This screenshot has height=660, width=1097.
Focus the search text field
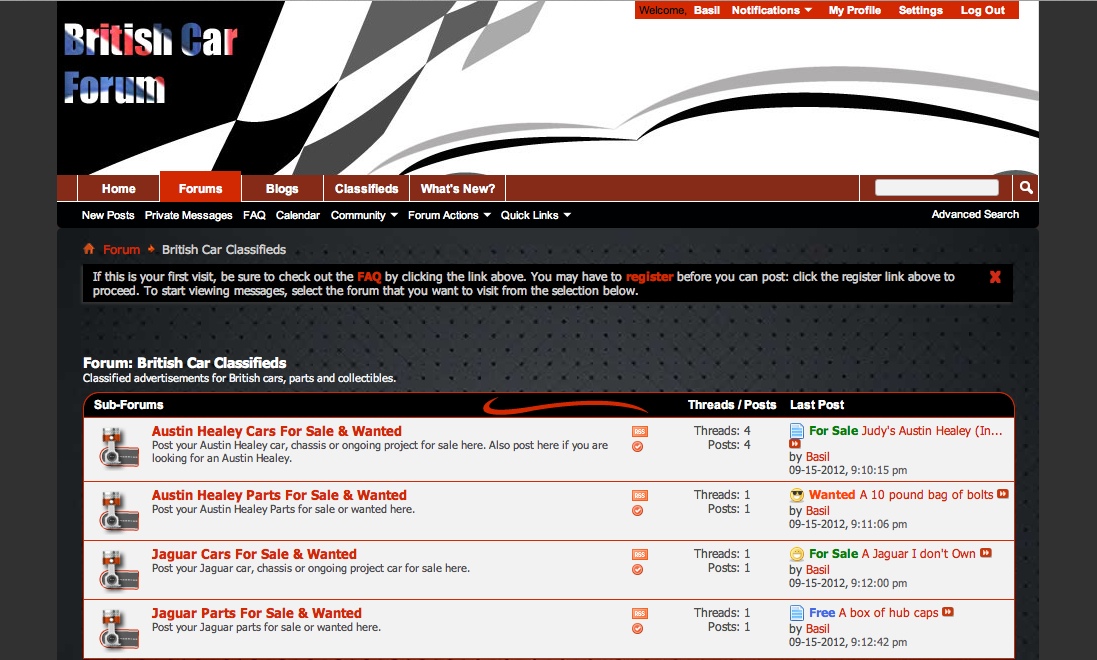click(x=936, y=188)
